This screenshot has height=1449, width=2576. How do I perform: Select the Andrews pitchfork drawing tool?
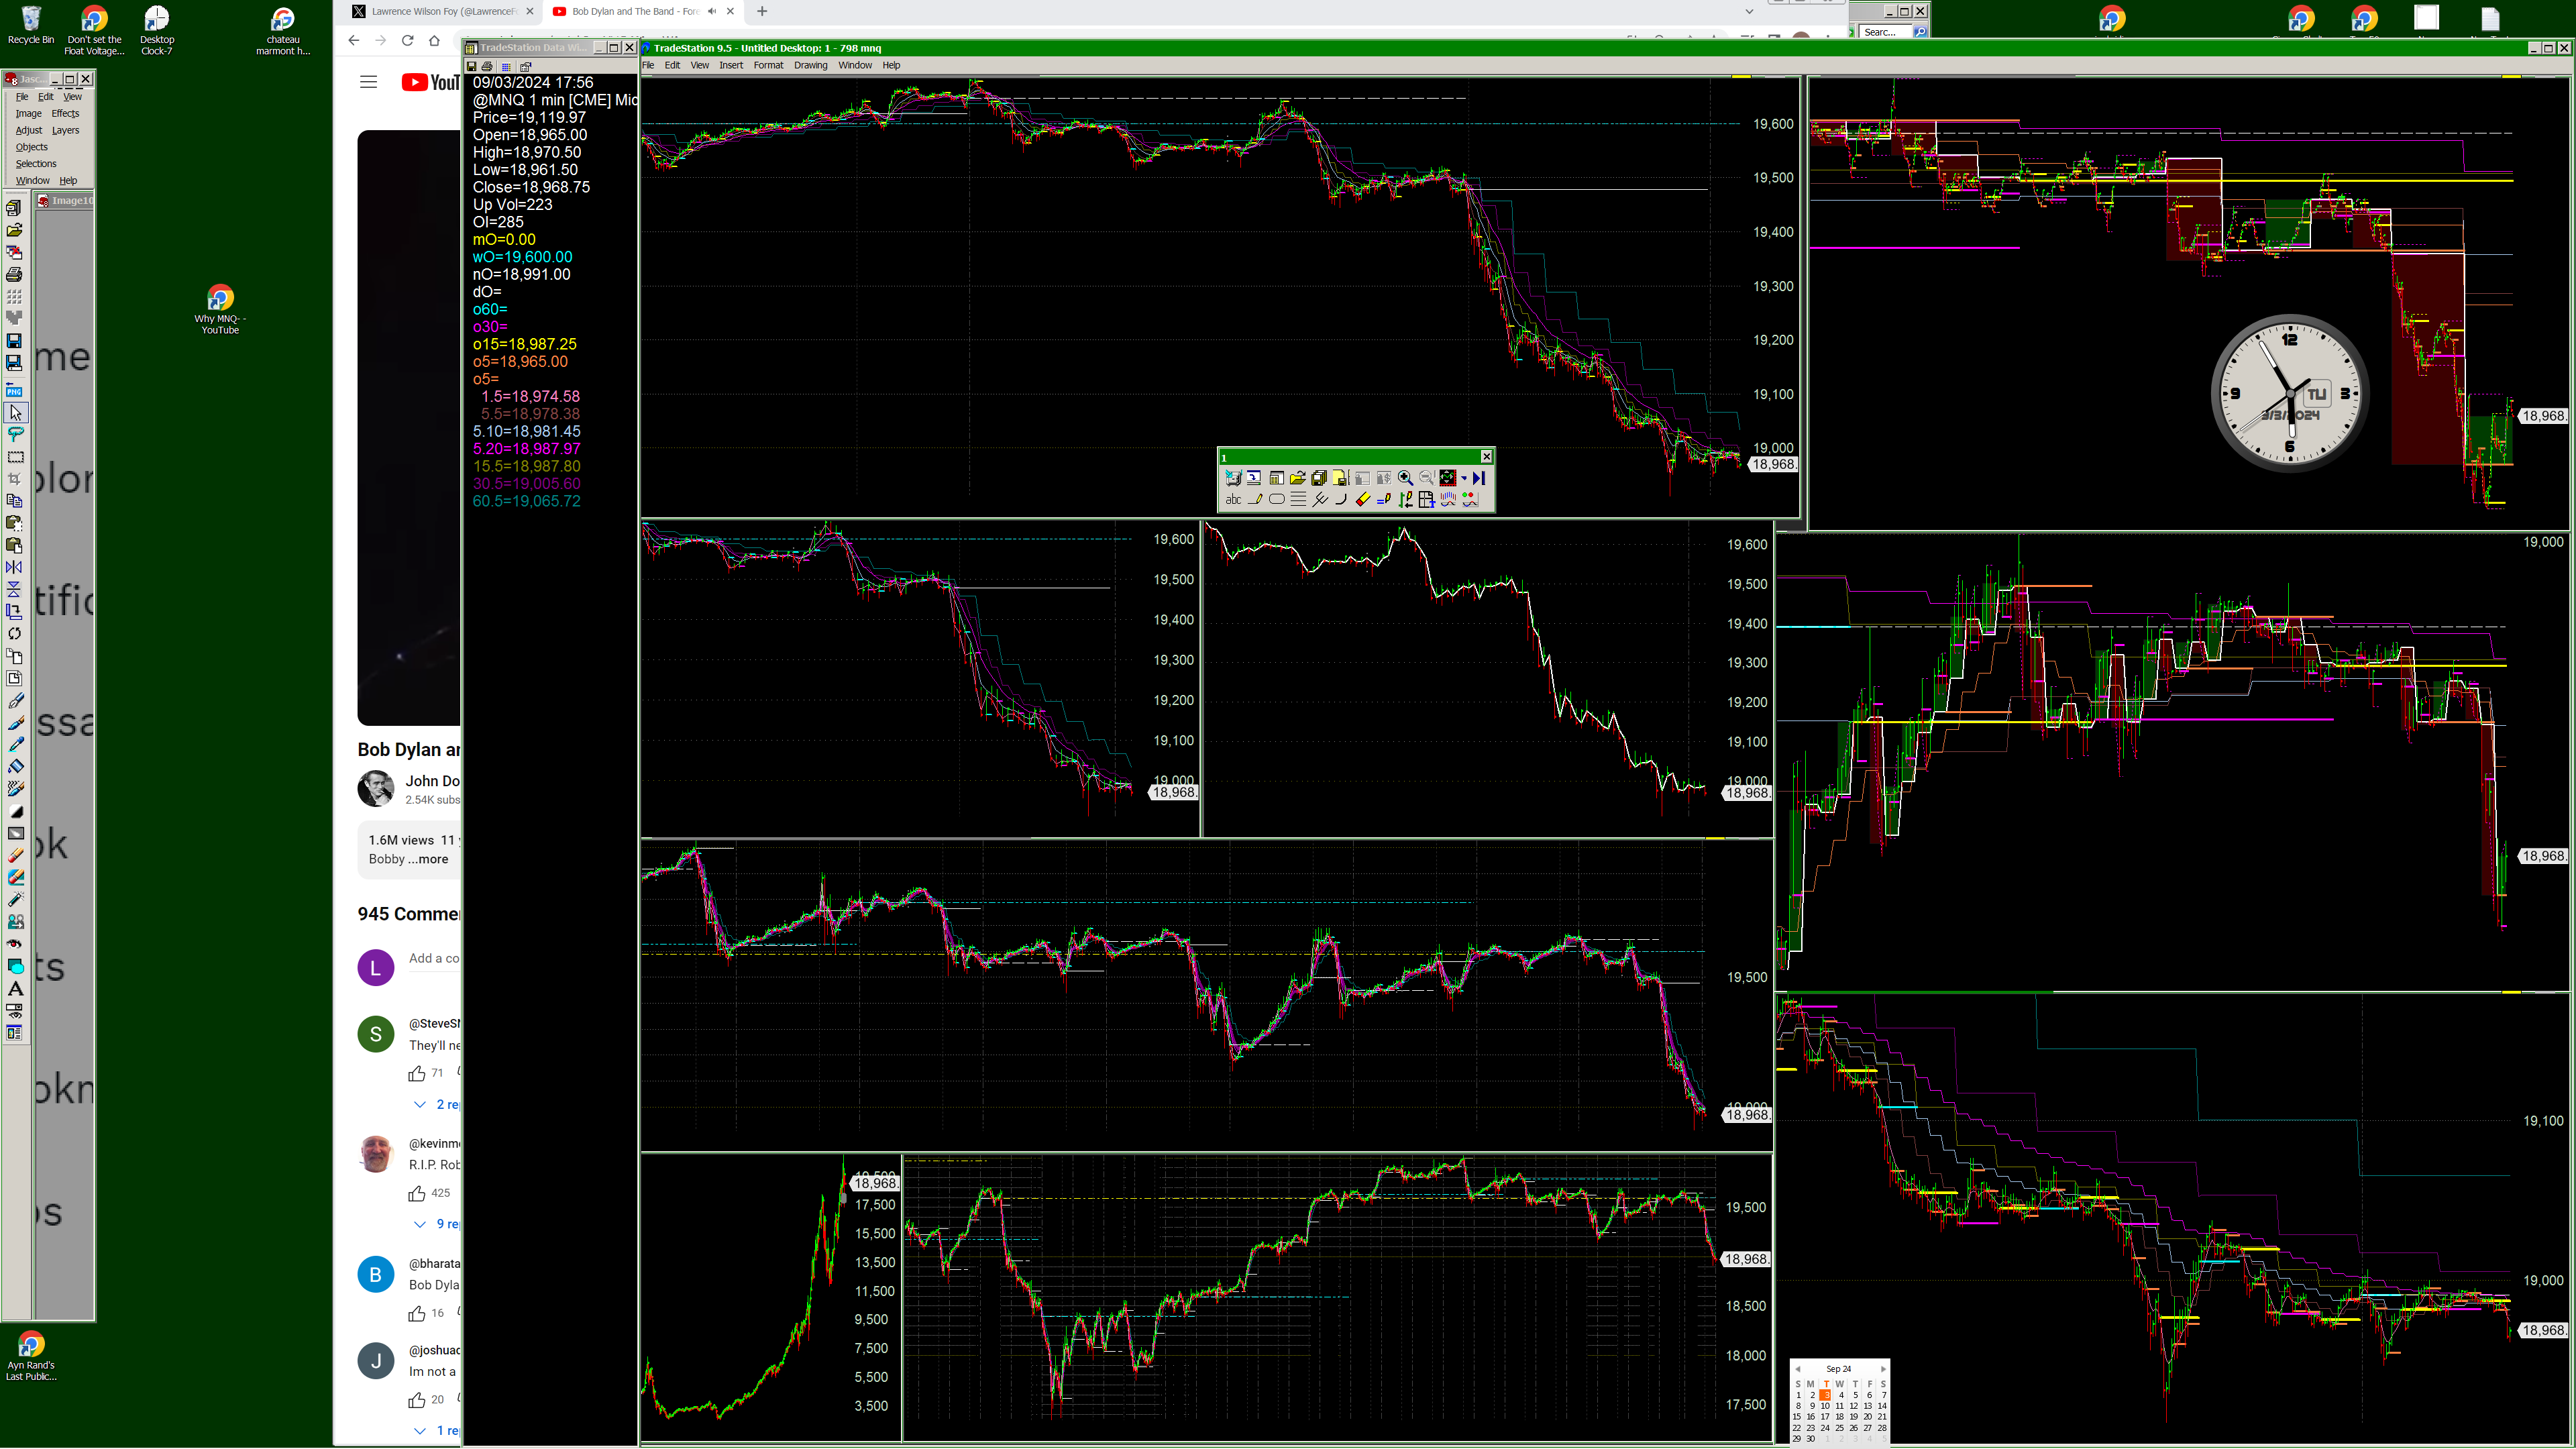tap(1320, 500)
